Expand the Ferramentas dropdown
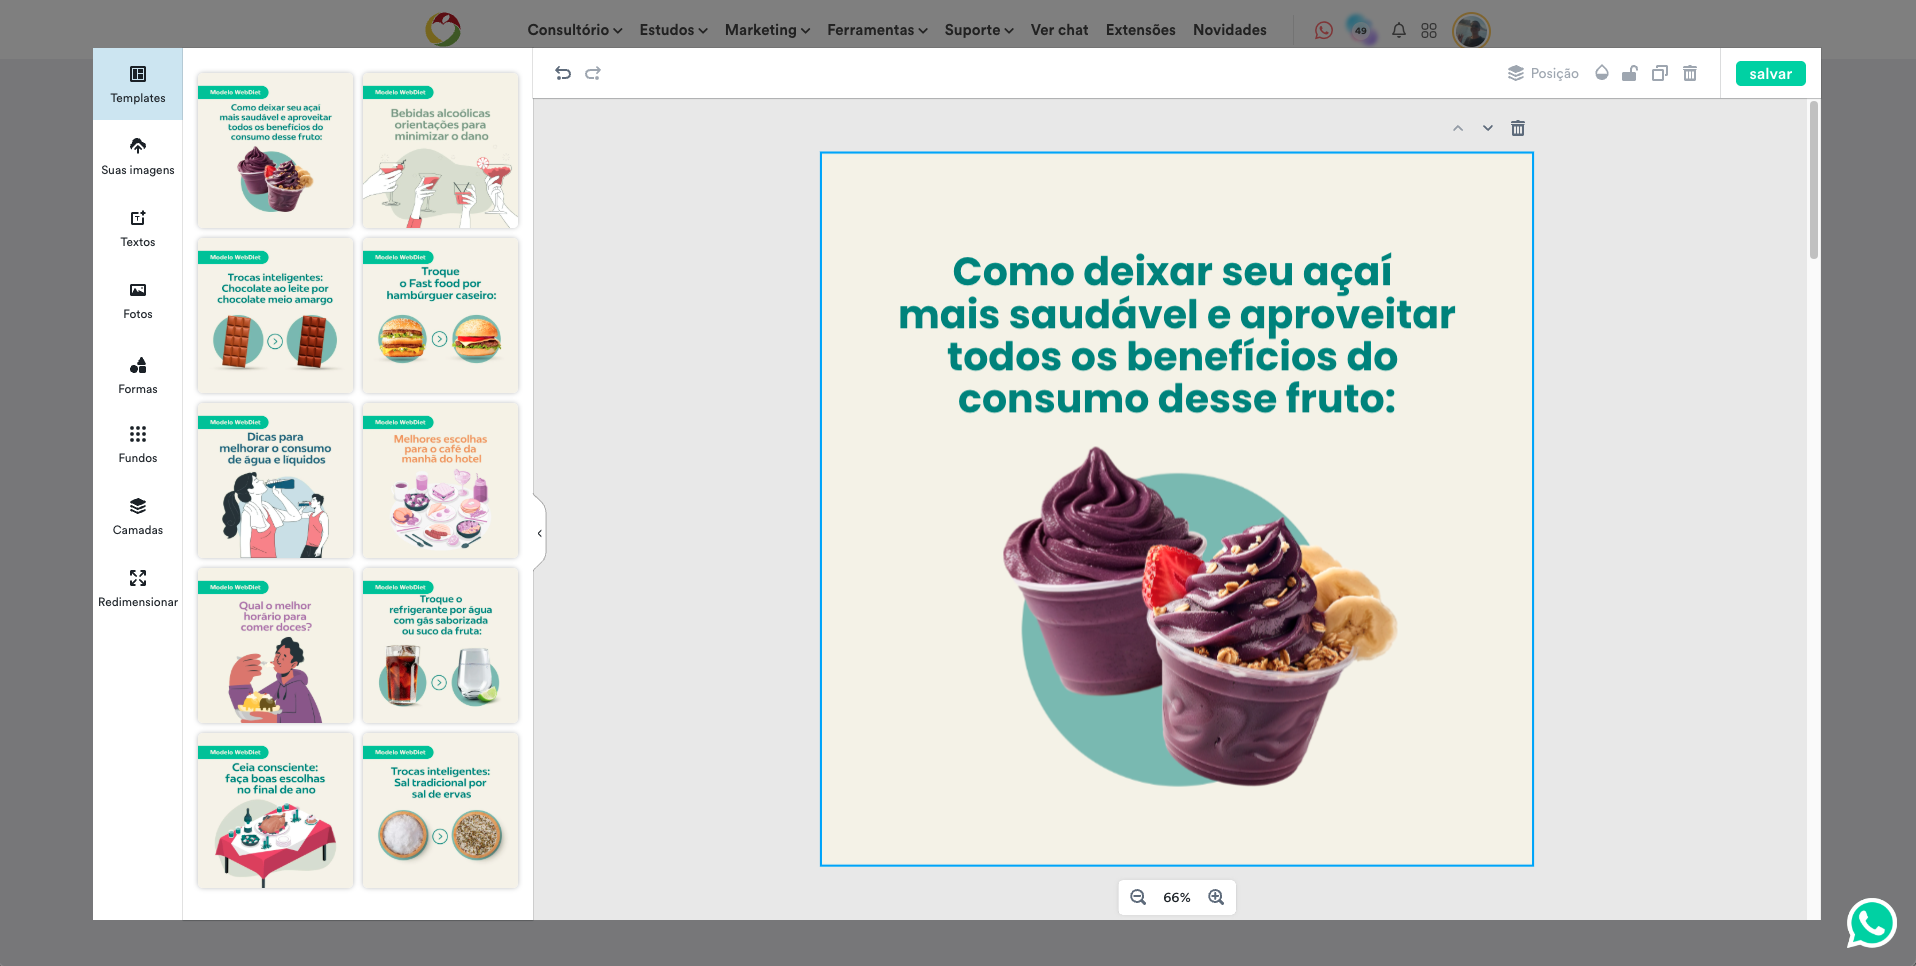This screenshot has height=966, width=1916. (877, 30)
